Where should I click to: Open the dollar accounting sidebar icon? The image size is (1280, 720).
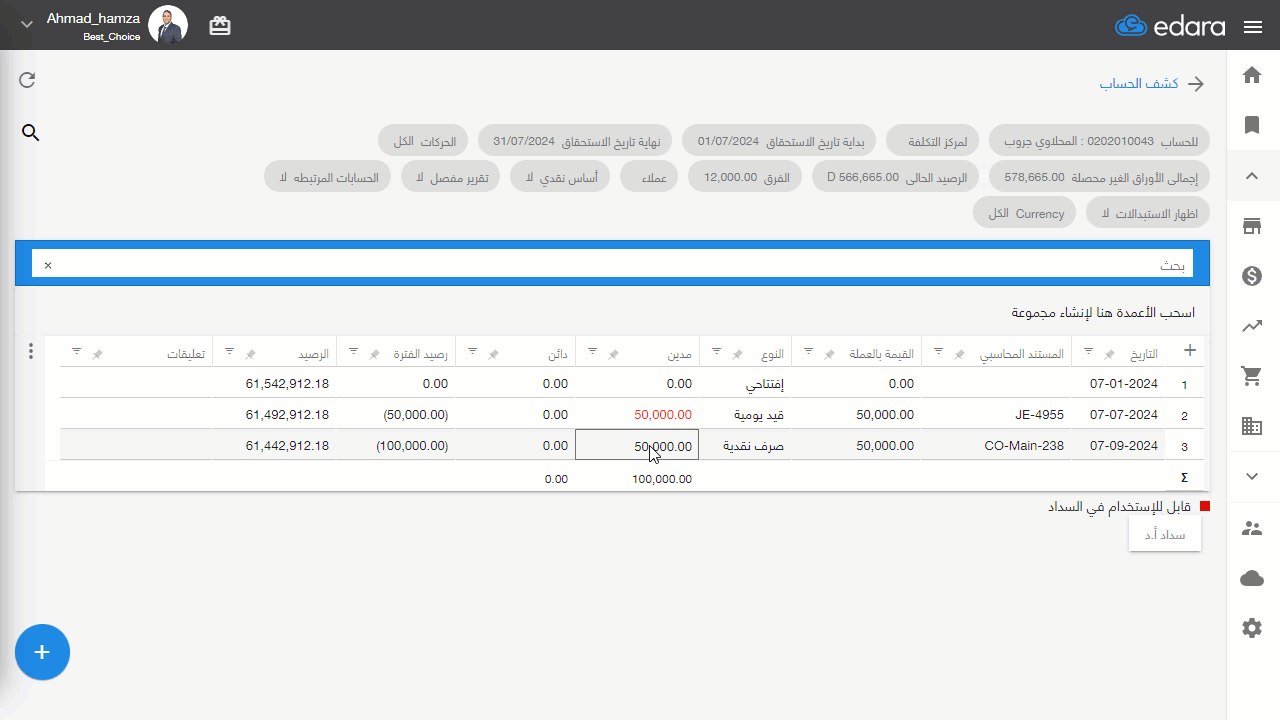point(1252,276)
